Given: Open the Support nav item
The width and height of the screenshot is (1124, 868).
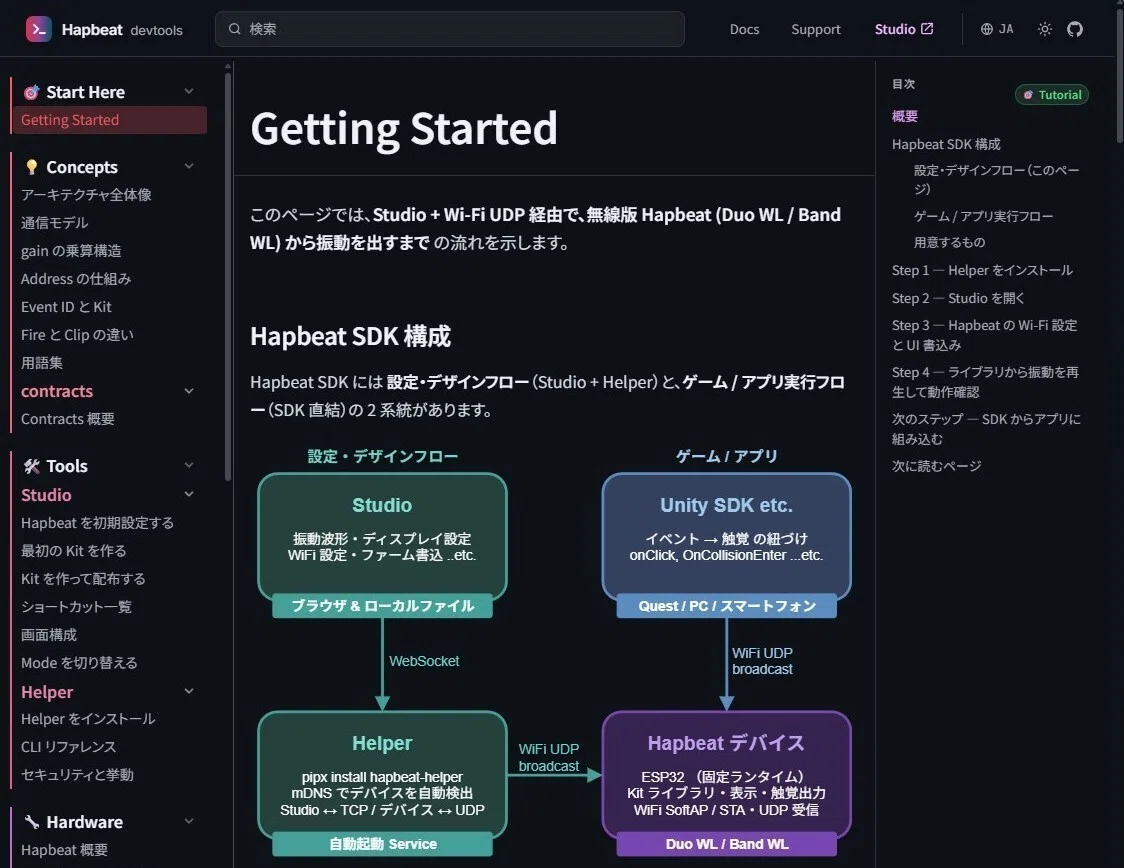Looking at the screenshot, I should [816, 29].
